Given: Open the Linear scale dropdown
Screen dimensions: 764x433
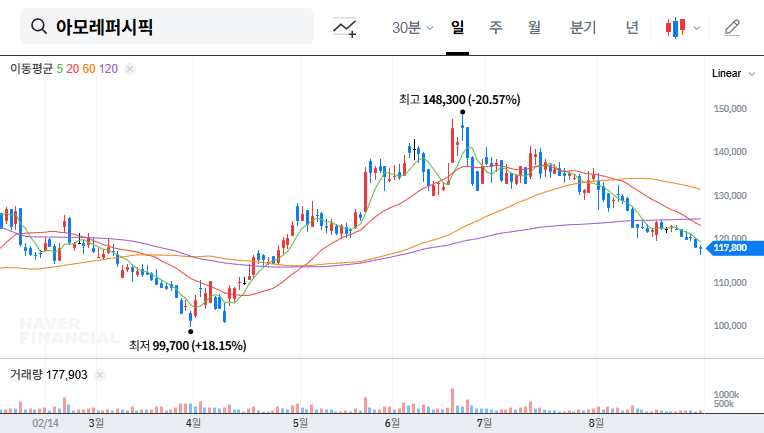Looking at the screenshot, I should pos(733,74).
